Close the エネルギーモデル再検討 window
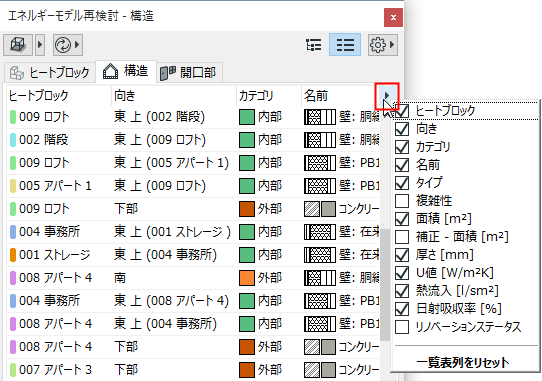Image resolution: width=542 pixels, height=381 pixels. 393,17
